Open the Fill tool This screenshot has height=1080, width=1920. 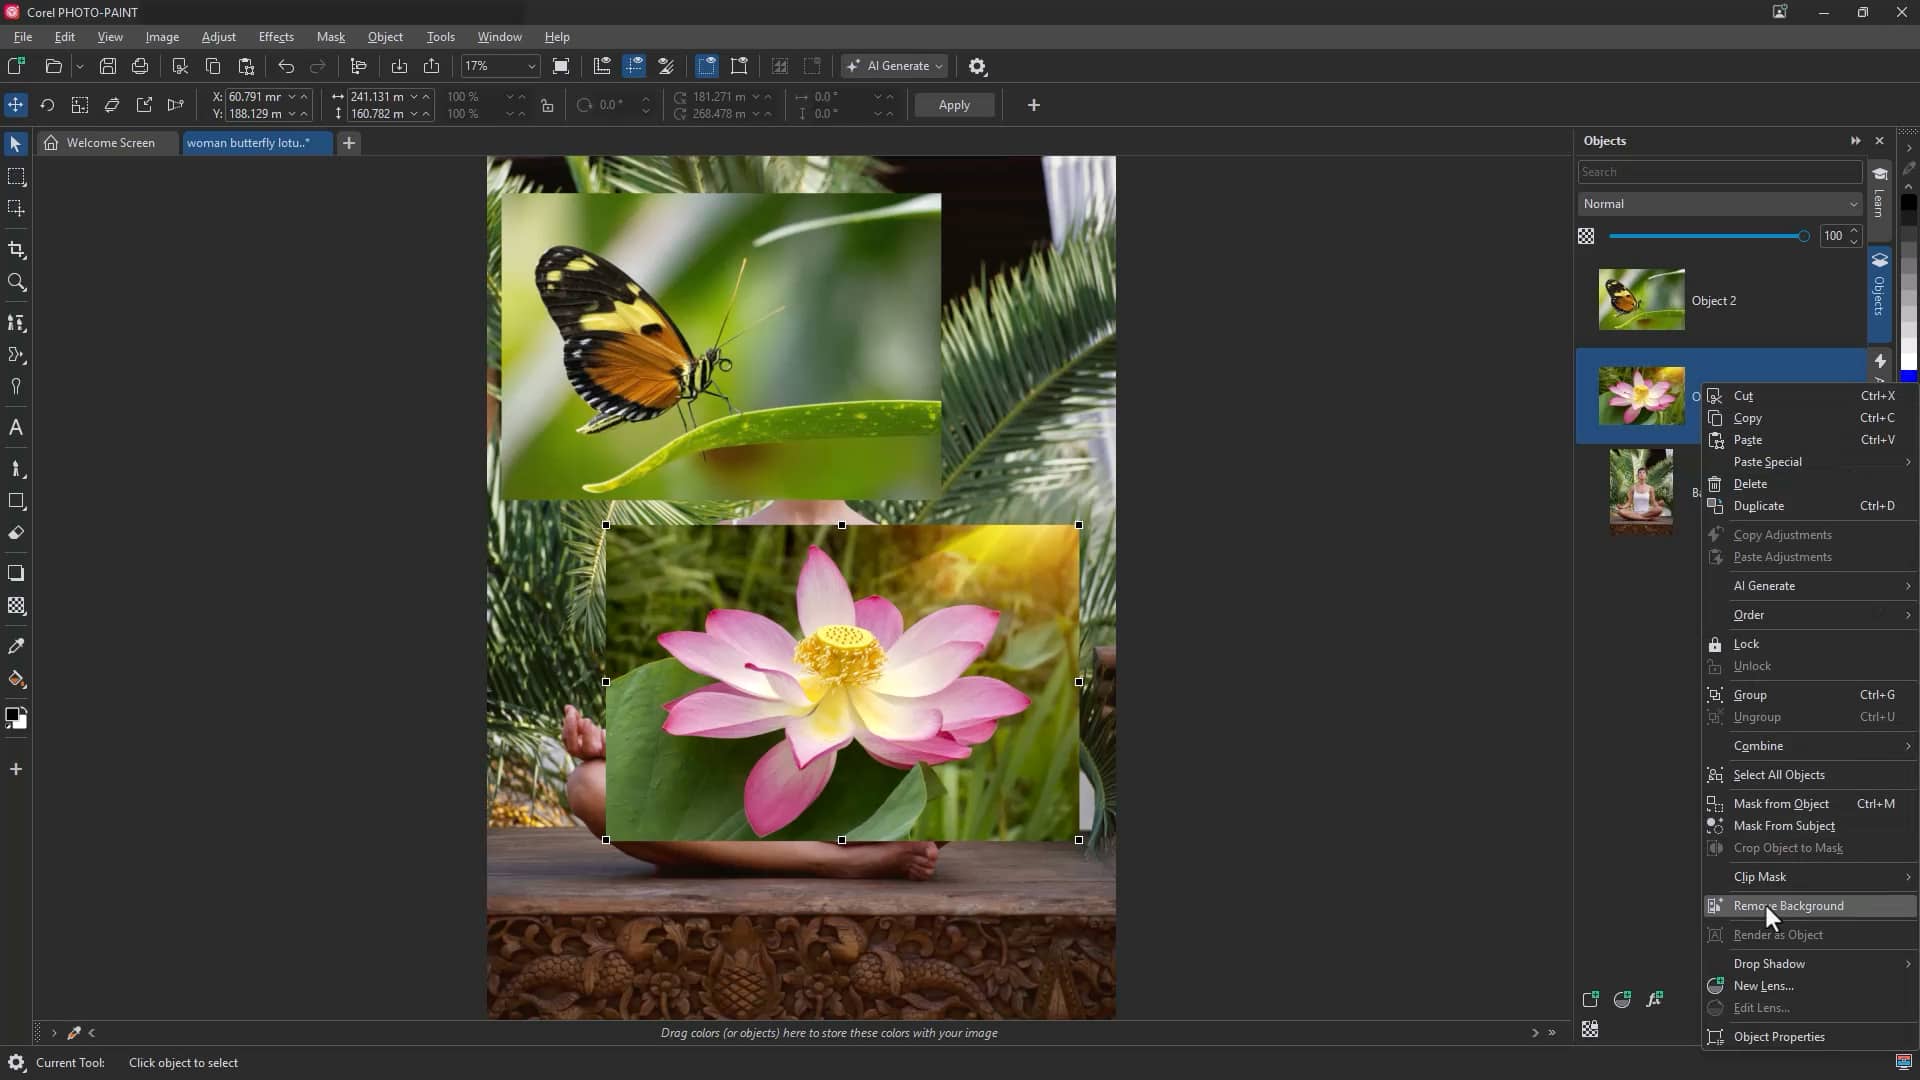click(16, 680)
